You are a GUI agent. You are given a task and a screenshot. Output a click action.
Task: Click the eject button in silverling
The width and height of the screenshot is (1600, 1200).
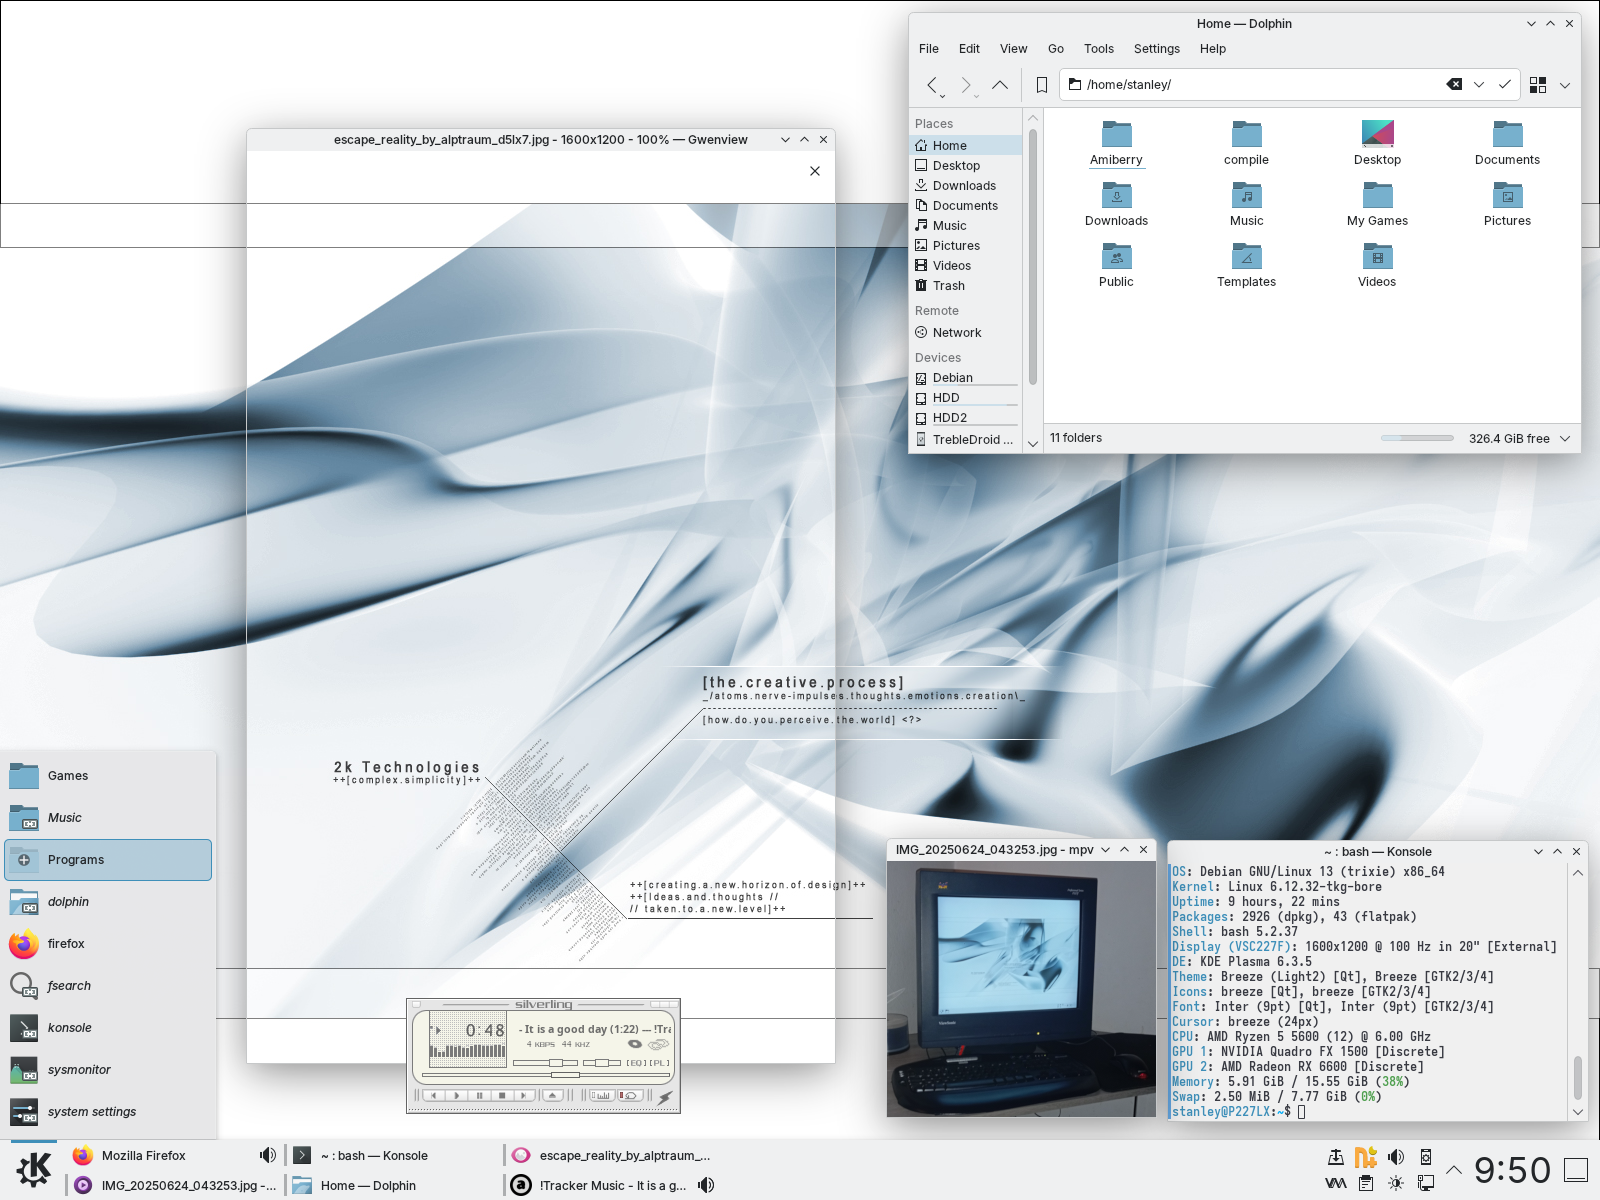552,1095
